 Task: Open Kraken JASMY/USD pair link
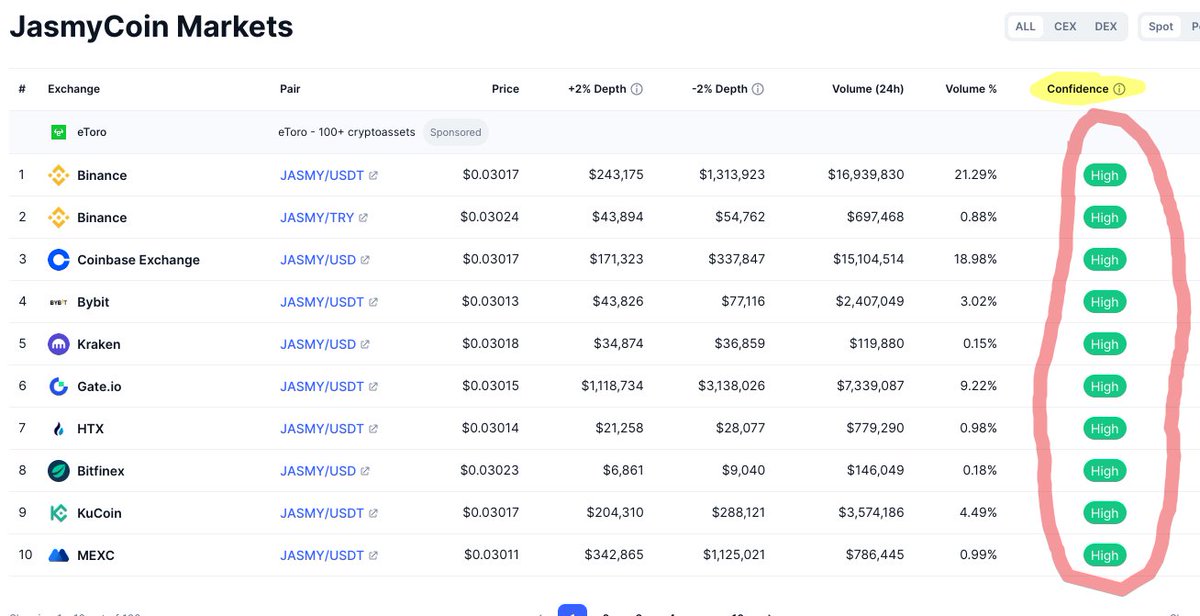[x=318, y=344]
